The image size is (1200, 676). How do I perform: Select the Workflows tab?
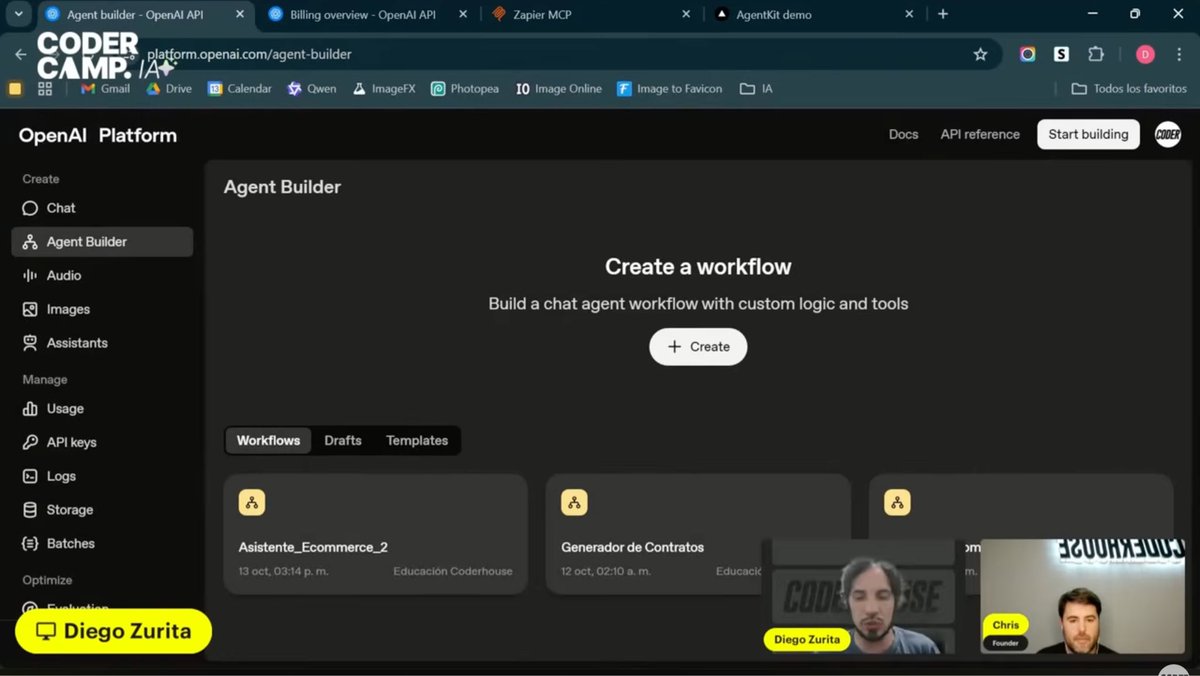[x=268, y=440]
